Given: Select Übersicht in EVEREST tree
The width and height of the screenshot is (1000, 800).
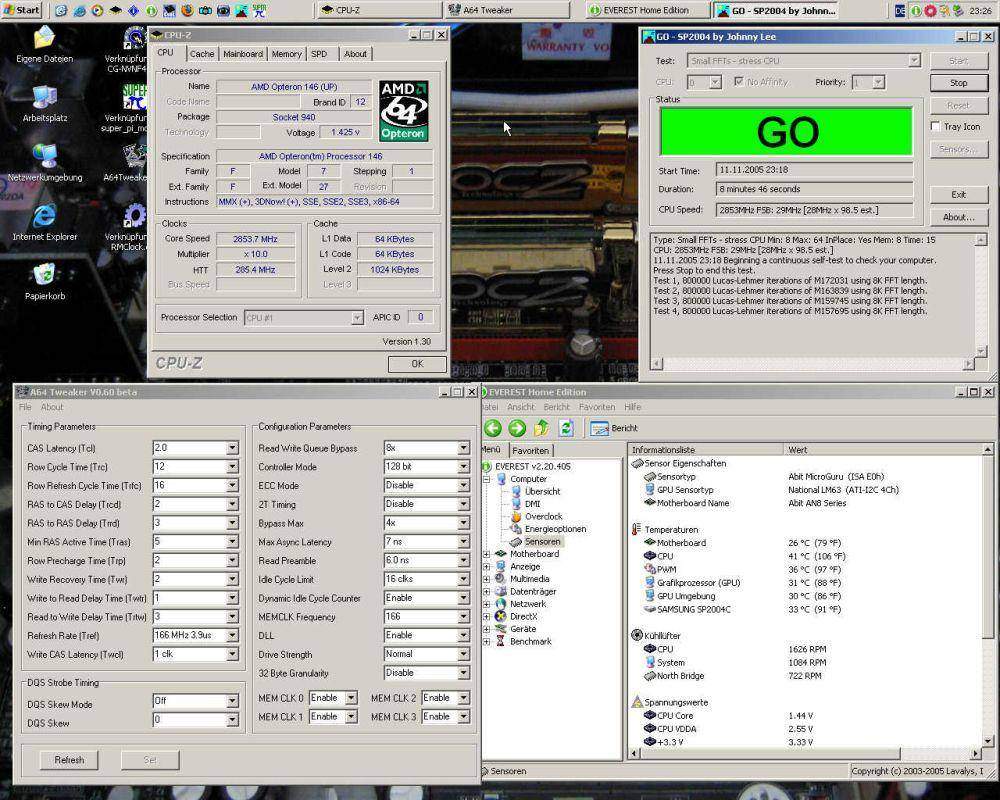Looking at the screenshot, I should tap(542, 491).
